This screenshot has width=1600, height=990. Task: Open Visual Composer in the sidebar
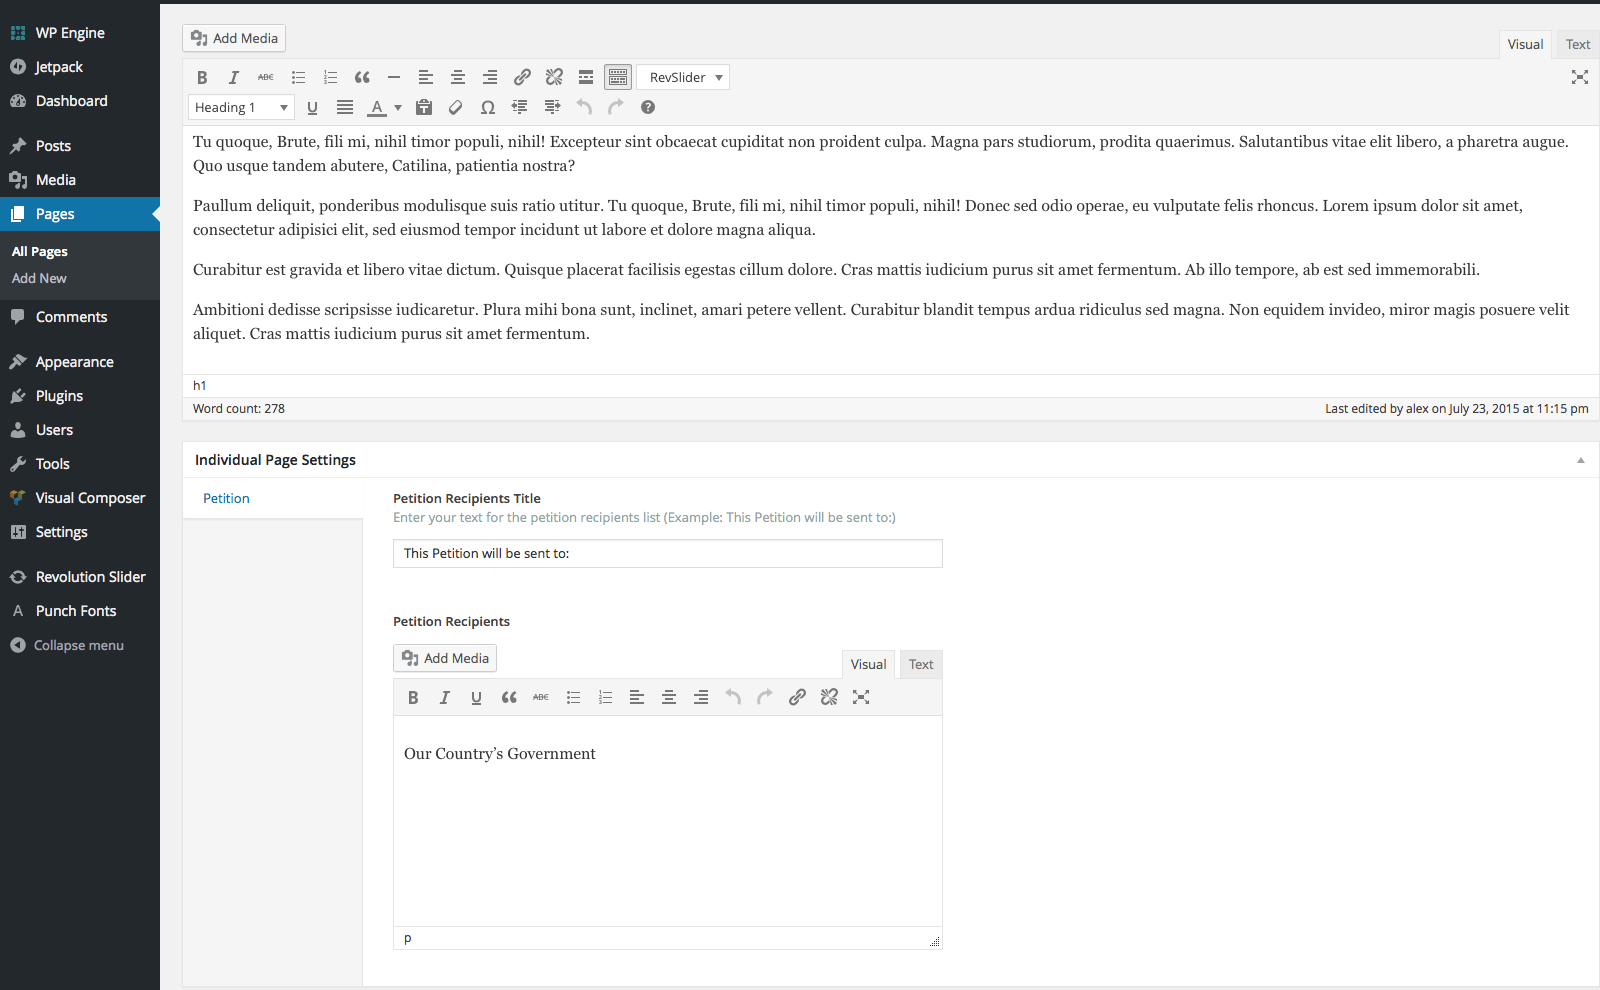80,498
